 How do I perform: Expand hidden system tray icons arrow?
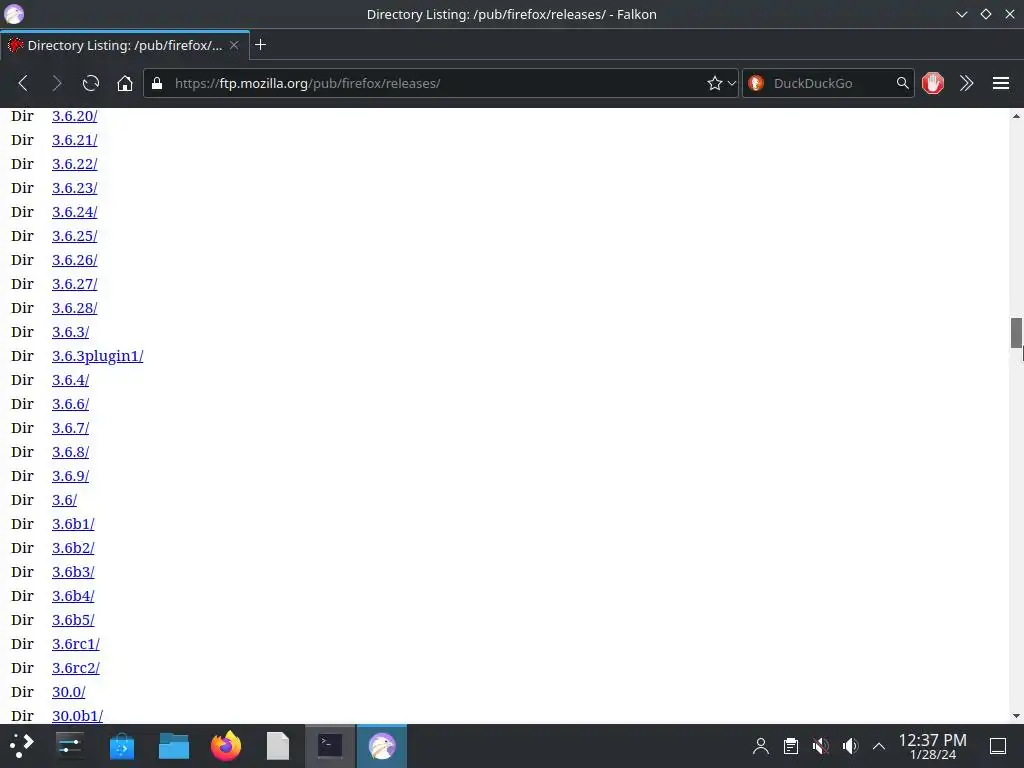[x=879, y=746]
